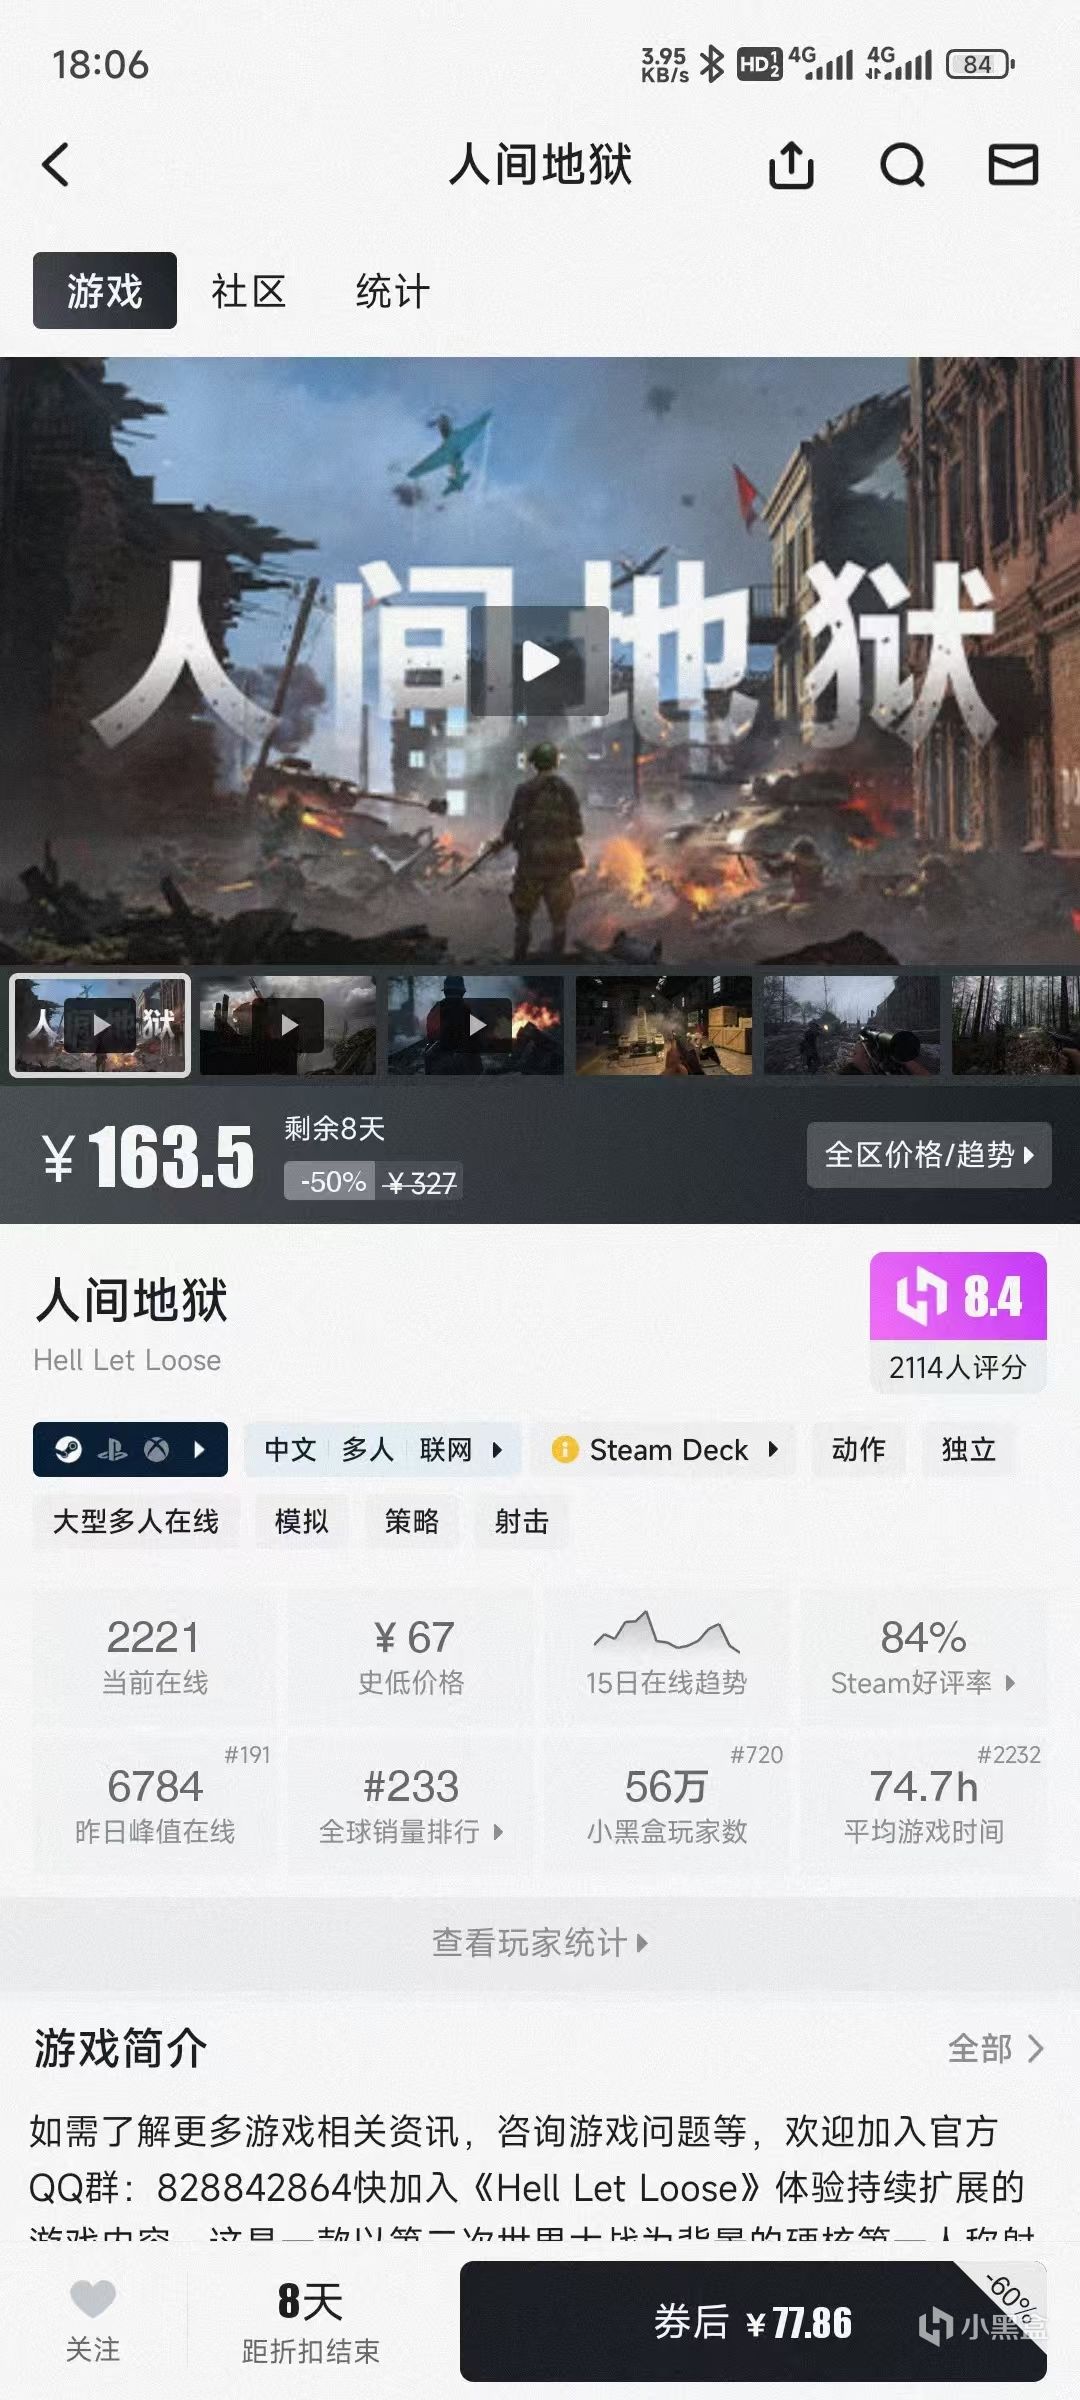Tap the search magnifier icon
The image size is (1080, 2400).
[x=902, y=165]
